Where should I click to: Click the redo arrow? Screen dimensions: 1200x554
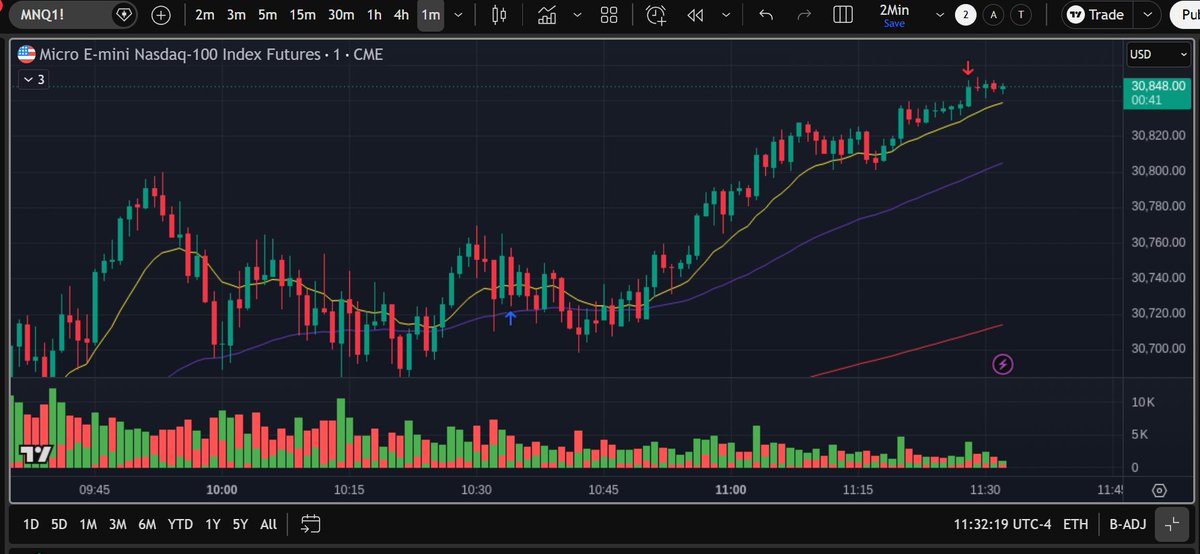point(803,15)
